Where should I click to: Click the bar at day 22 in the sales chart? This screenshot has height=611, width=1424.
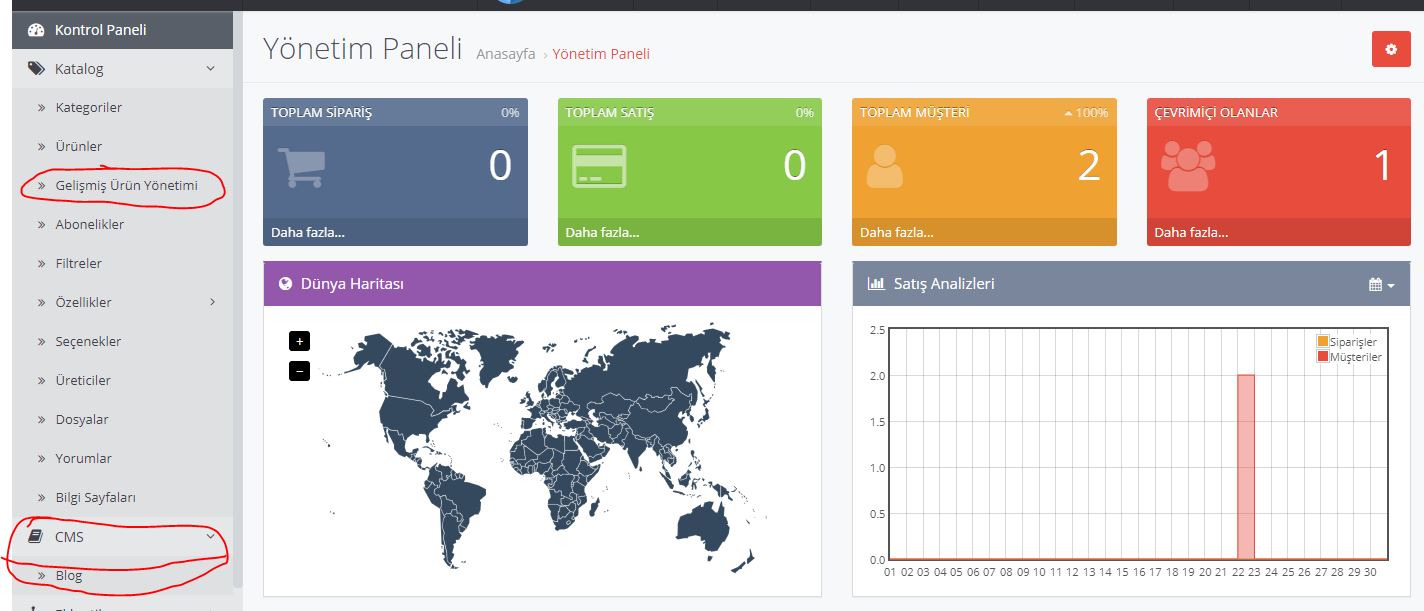pyautogui.click(x=1245, y=466)
